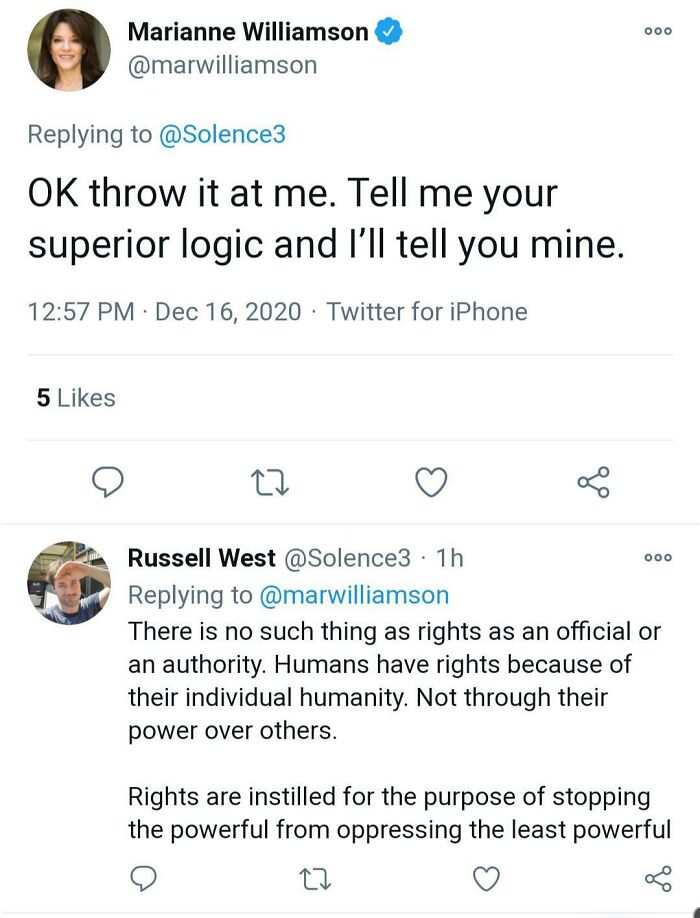This screenshot has height=918, width=700.
Task: Open the reply icon on Marianne's tweet
Action: point(107,483)
